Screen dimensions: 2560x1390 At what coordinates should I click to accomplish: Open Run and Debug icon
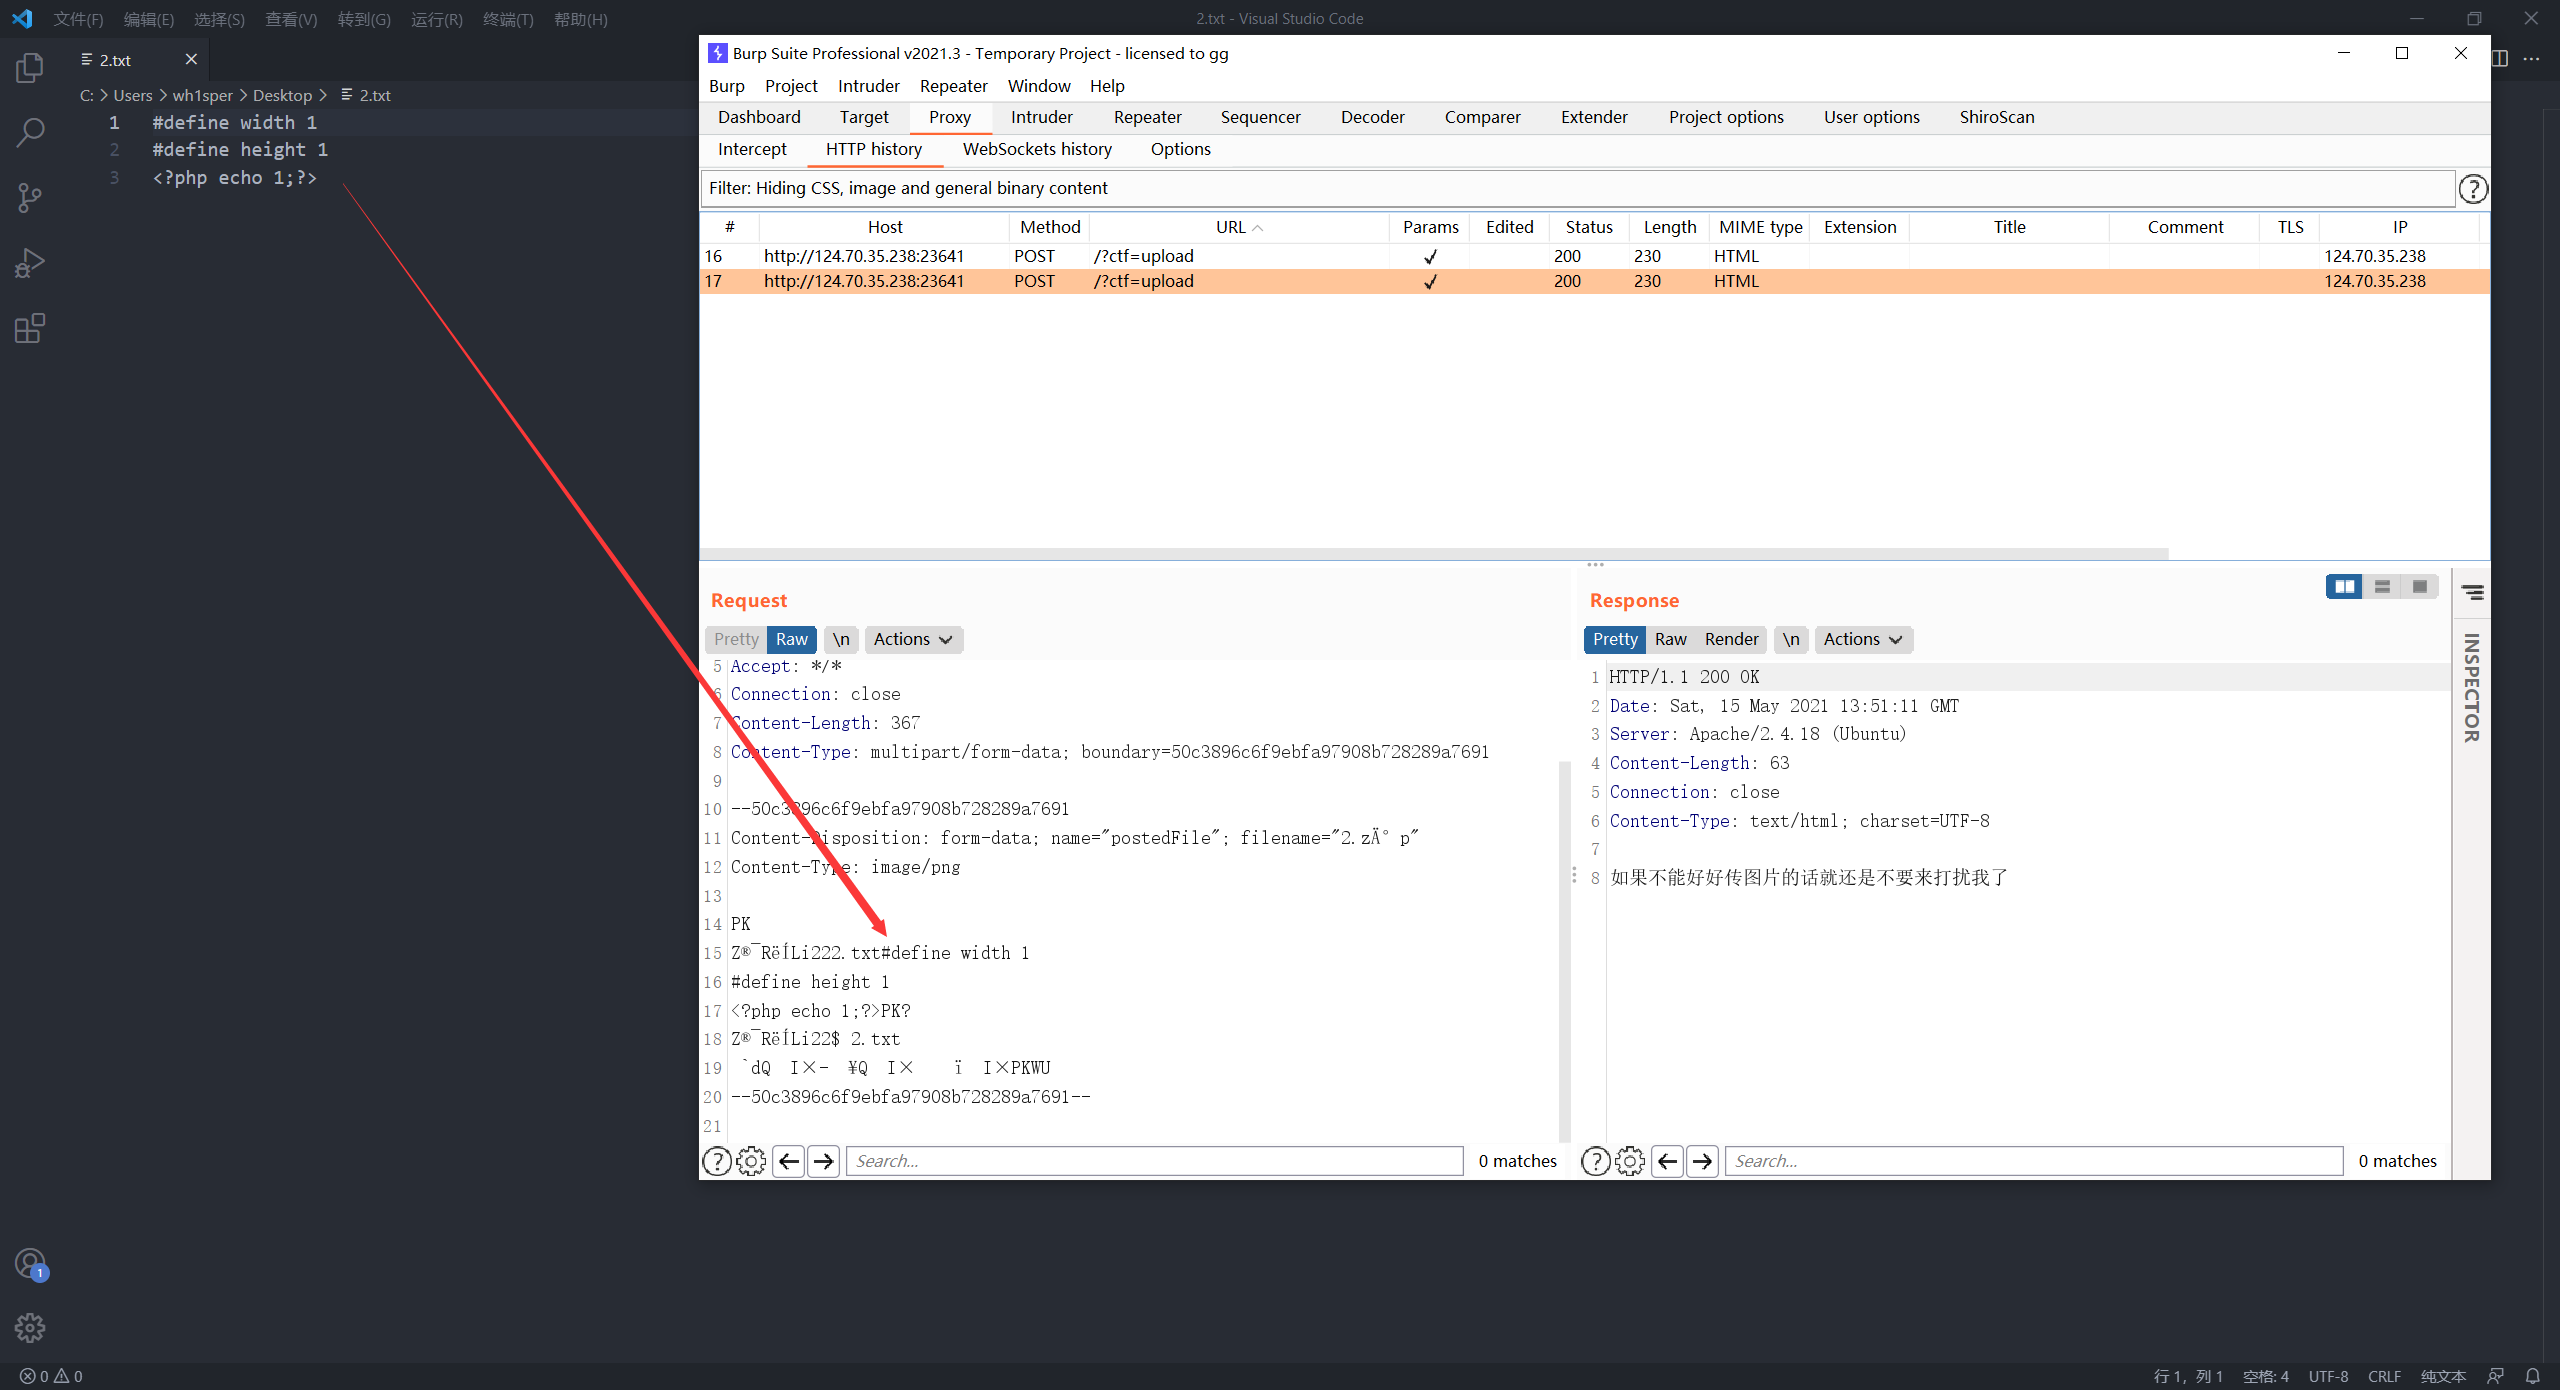click(x=30, y=263)
